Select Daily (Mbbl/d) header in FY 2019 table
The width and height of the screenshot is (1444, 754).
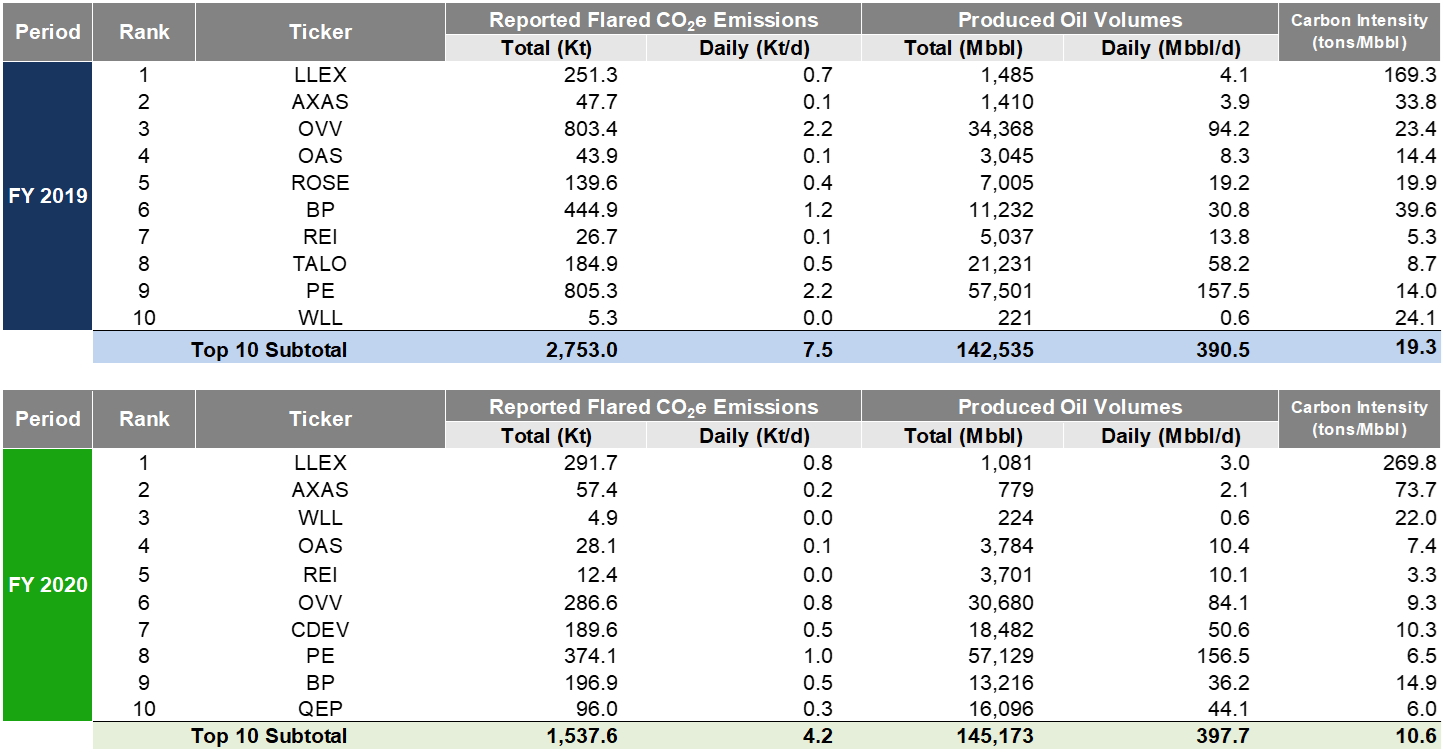pyautogui.click(x=1171, y=48)
